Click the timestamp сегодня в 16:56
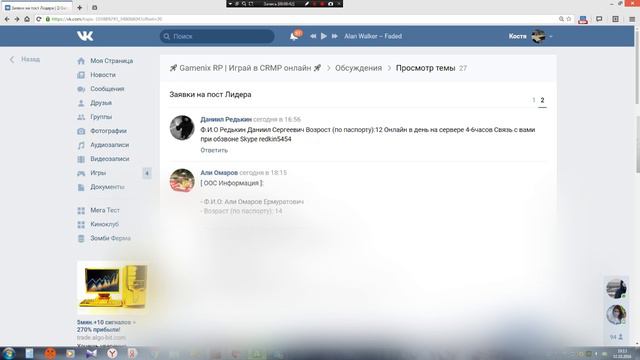This screenshot has width=640, height=360. pyautogui.click(x=277, y=120)
